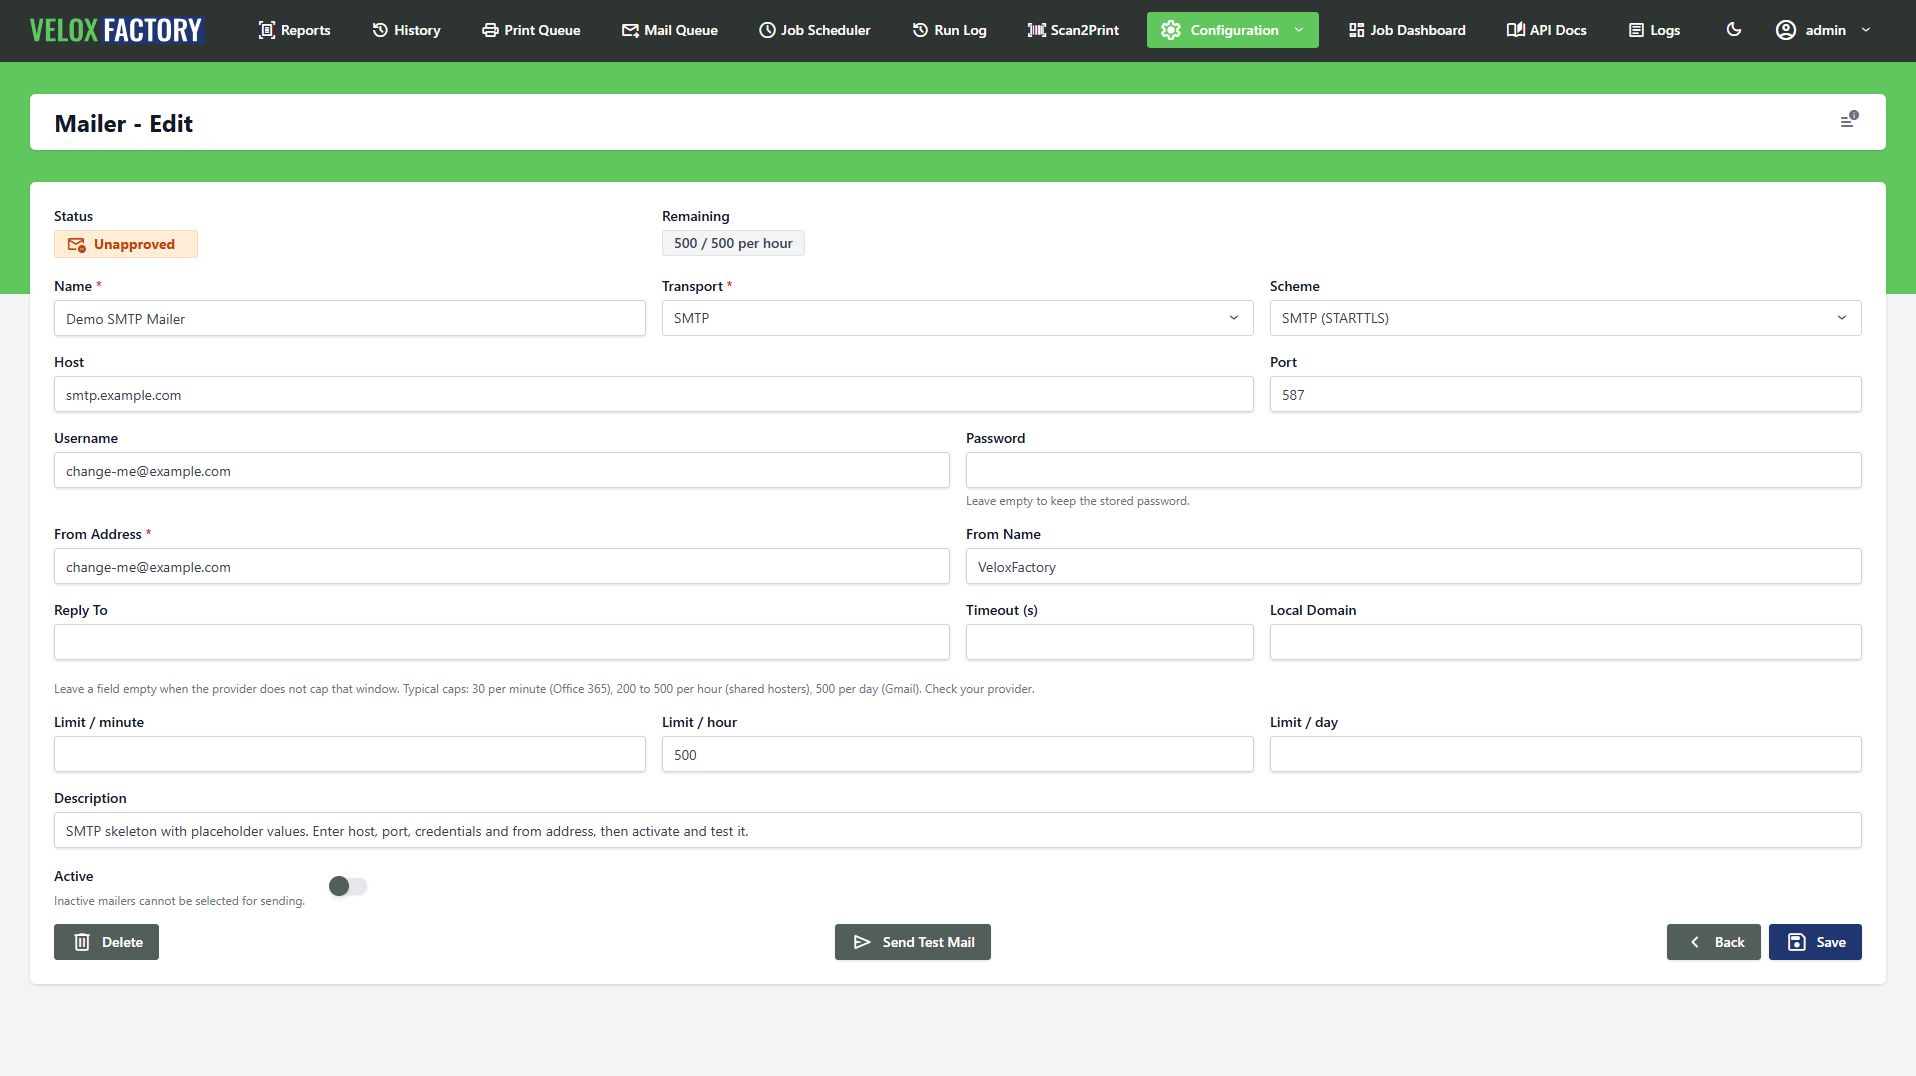Click the Unapproved status badge
This screenshot has width=1916, height=1076.
(126, 244)
